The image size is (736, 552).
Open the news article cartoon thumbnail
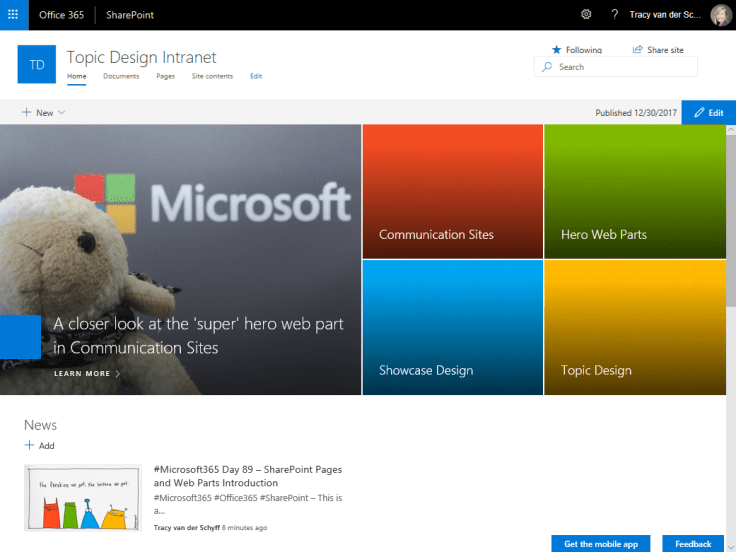click(82, 497)
